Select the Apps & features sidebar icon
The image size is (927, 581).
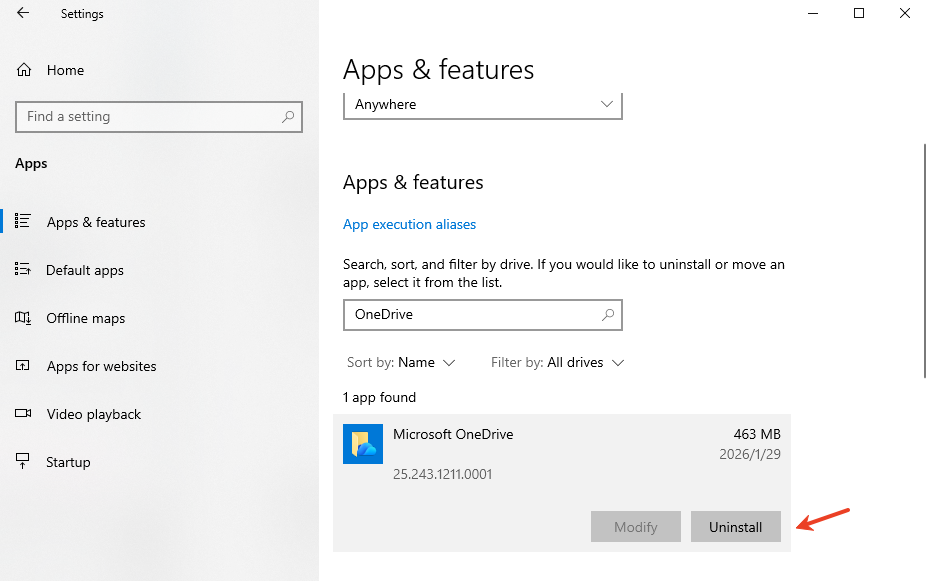21,222
